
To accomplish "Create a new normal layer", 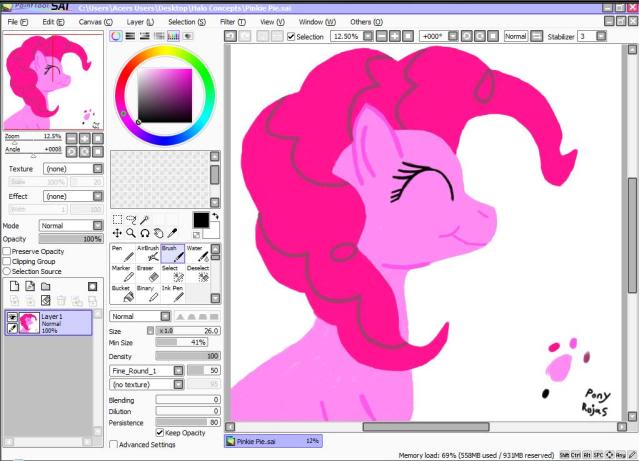I will click(x=14, y=286).
